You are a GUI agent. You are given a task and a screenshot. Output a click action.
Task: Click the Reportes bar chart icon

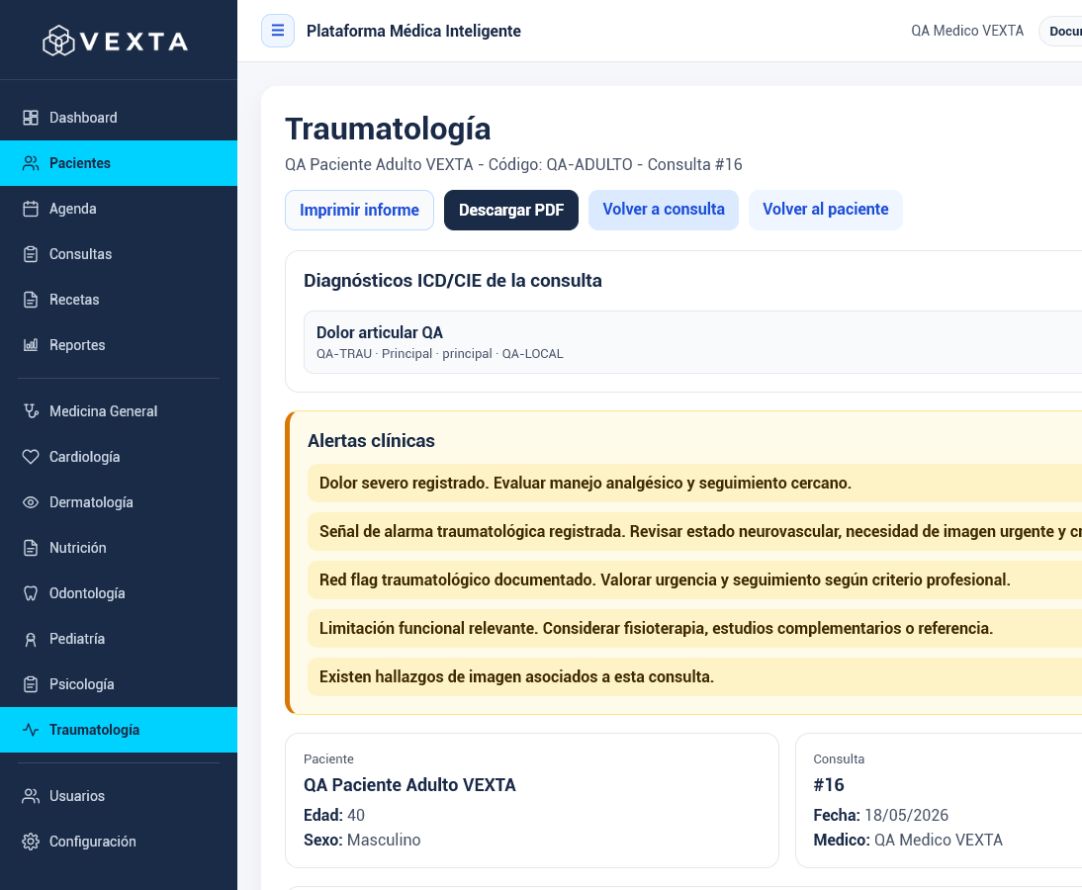click(30, 345)
